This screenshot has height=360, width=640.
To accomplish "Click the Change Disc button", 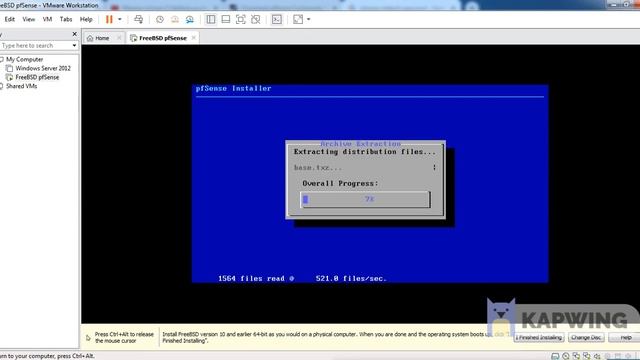I will 586,338.
